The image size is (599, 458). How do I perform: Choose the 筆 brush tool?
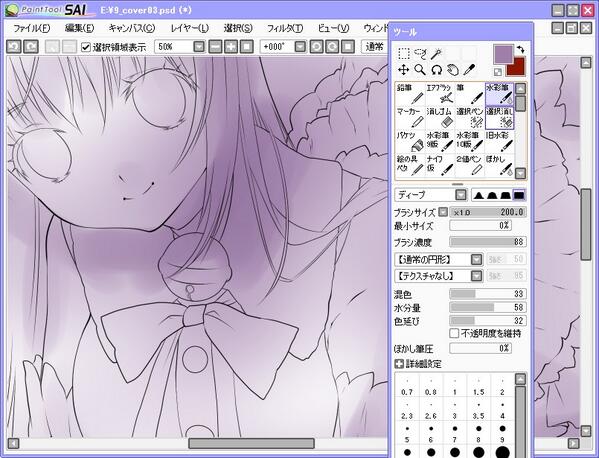point(470,94)
